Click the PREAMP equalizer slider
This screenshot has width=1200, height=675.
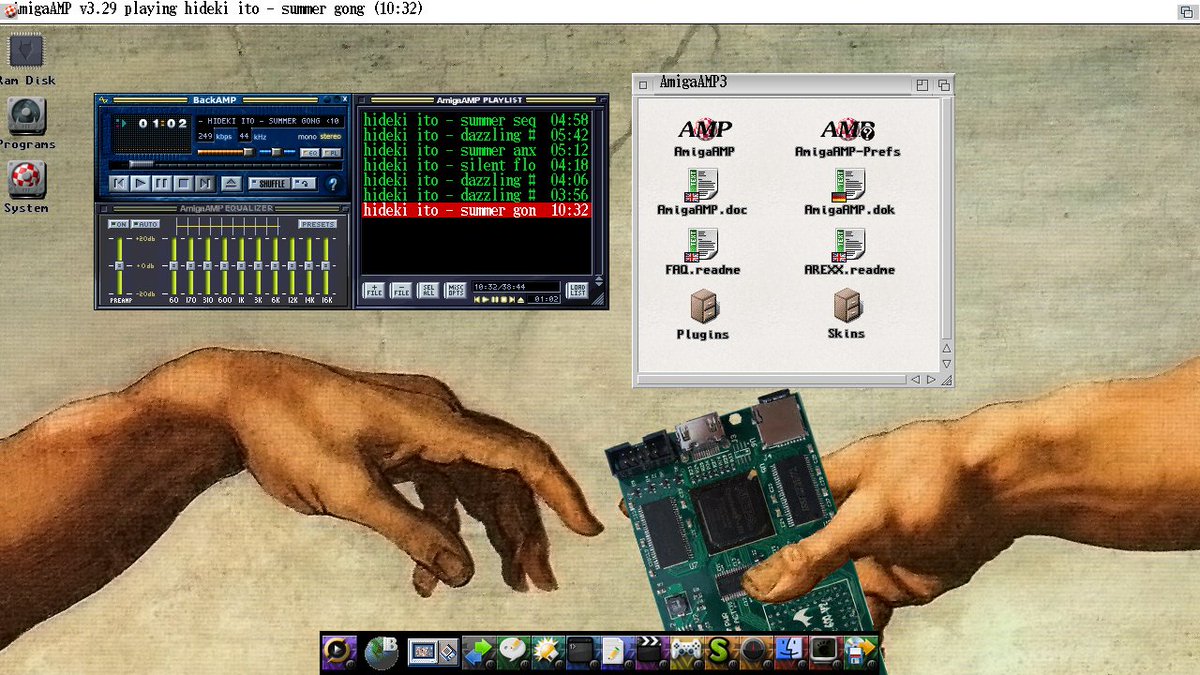tap(119, 266)
